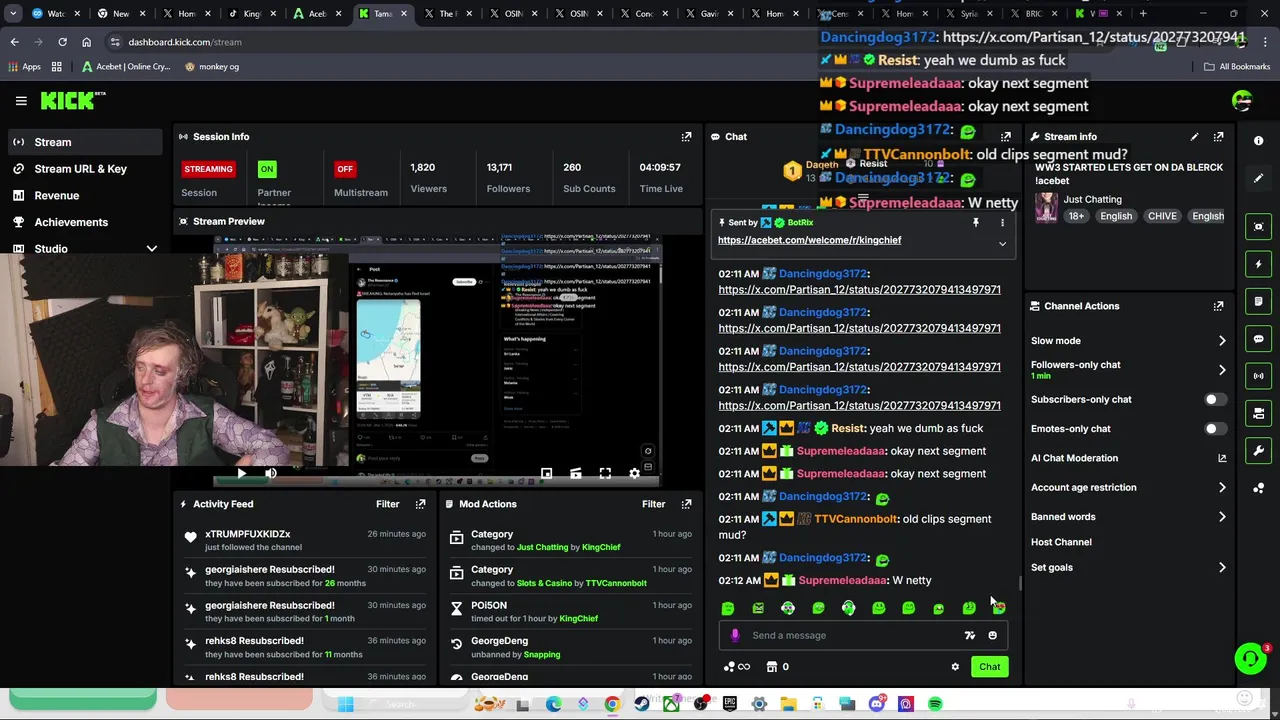Open Set goals options
1280x720 pixels.
1128,567
